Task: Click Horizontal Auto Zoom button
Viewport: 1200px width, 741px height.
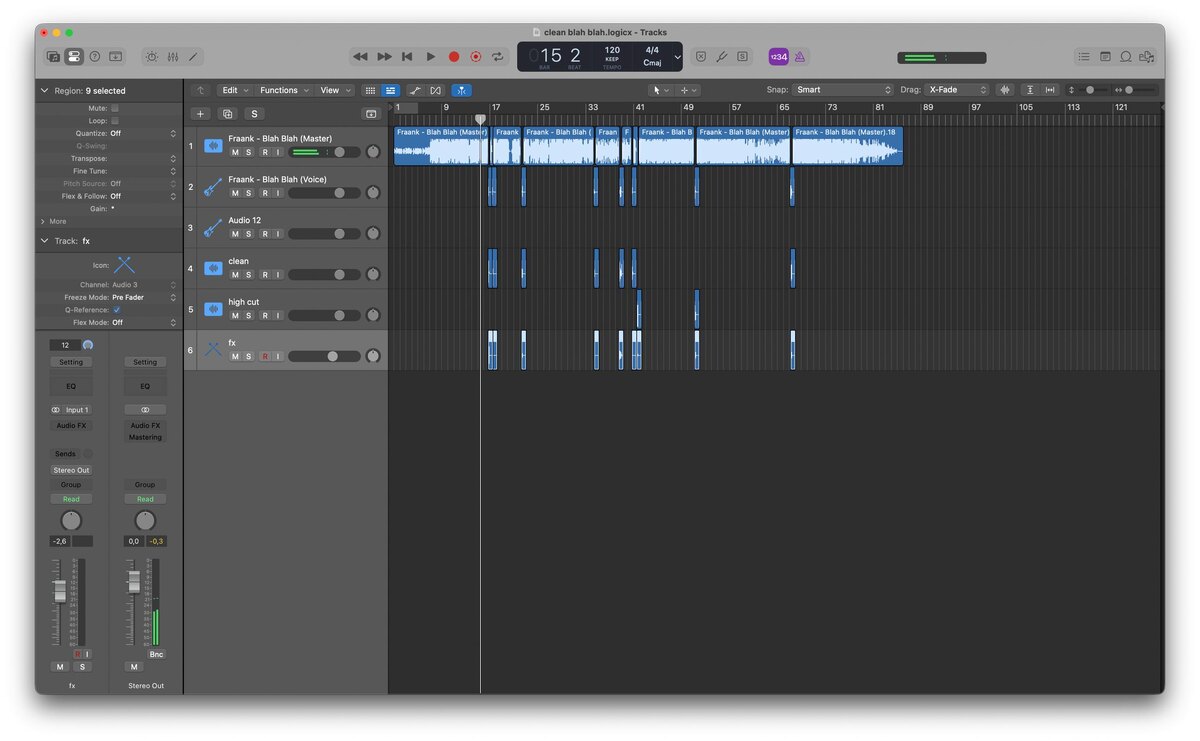Action: click(1050, 90)
